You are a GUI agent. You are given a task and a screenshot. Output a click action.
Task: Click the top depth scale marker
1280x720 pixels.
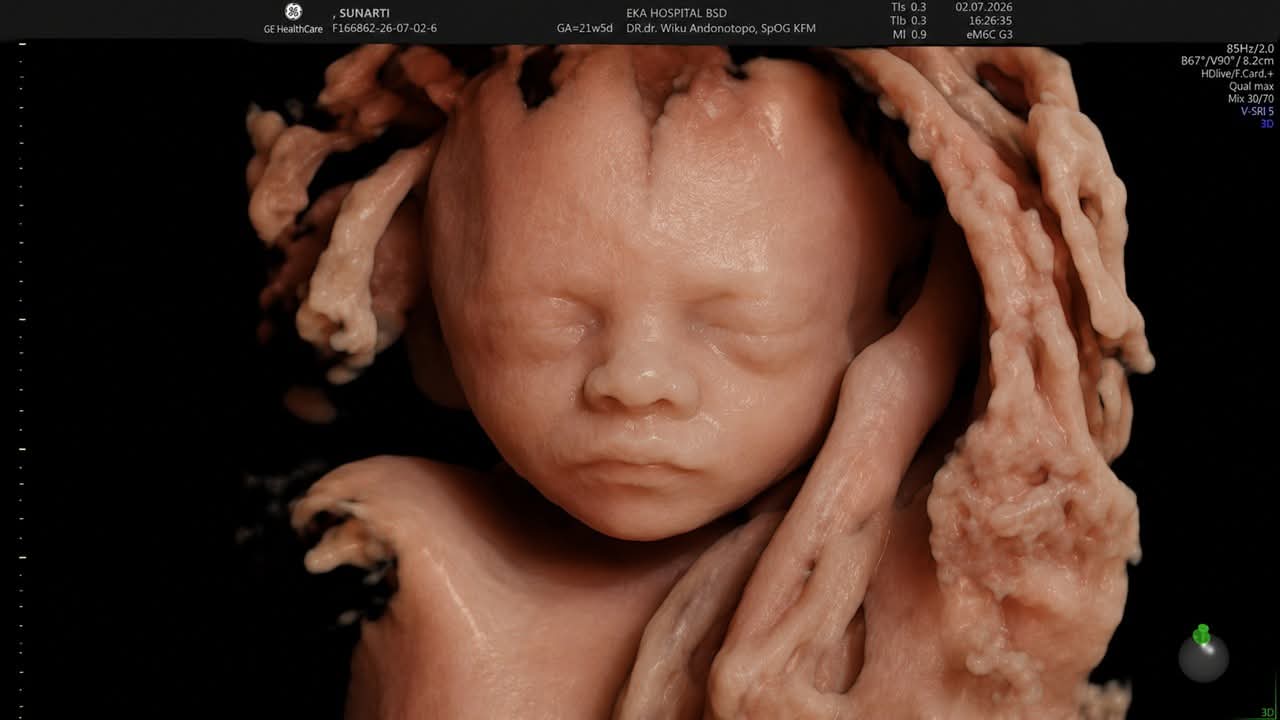(x=22, y=44)
